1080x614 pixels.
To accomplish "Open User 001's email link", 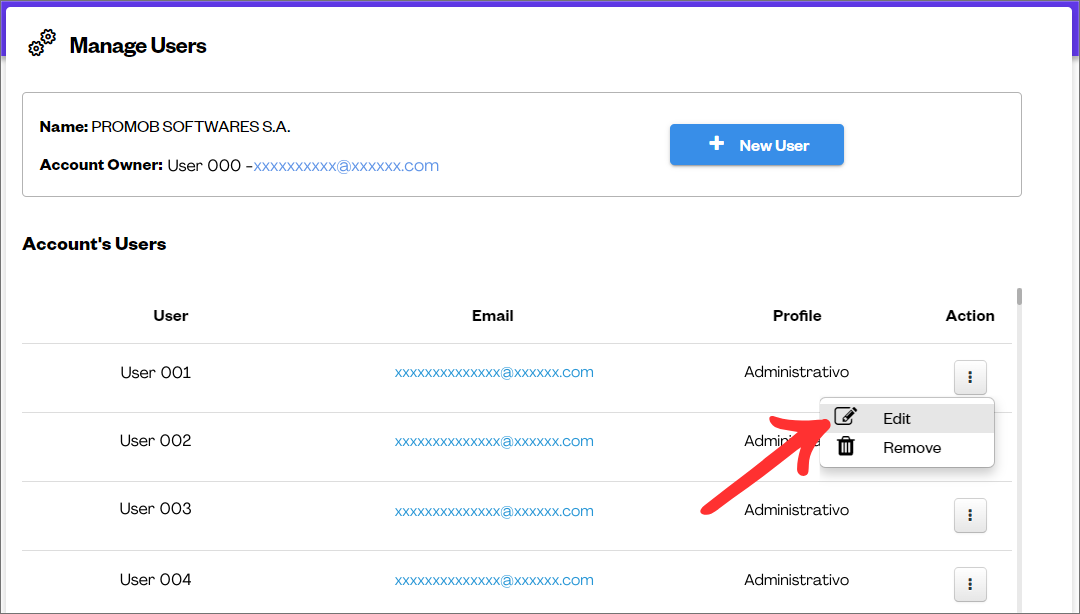I will 494,372.
